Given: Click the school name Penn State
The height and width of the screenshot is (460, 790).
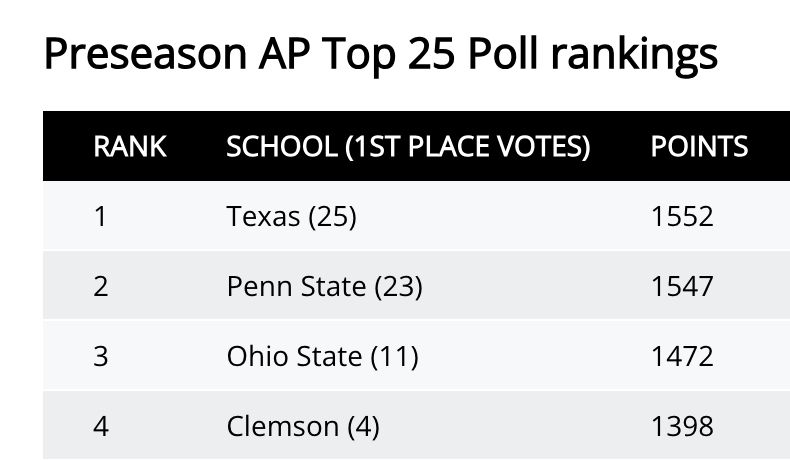Looking at the screenshot, I should click(x=296, y=286).
